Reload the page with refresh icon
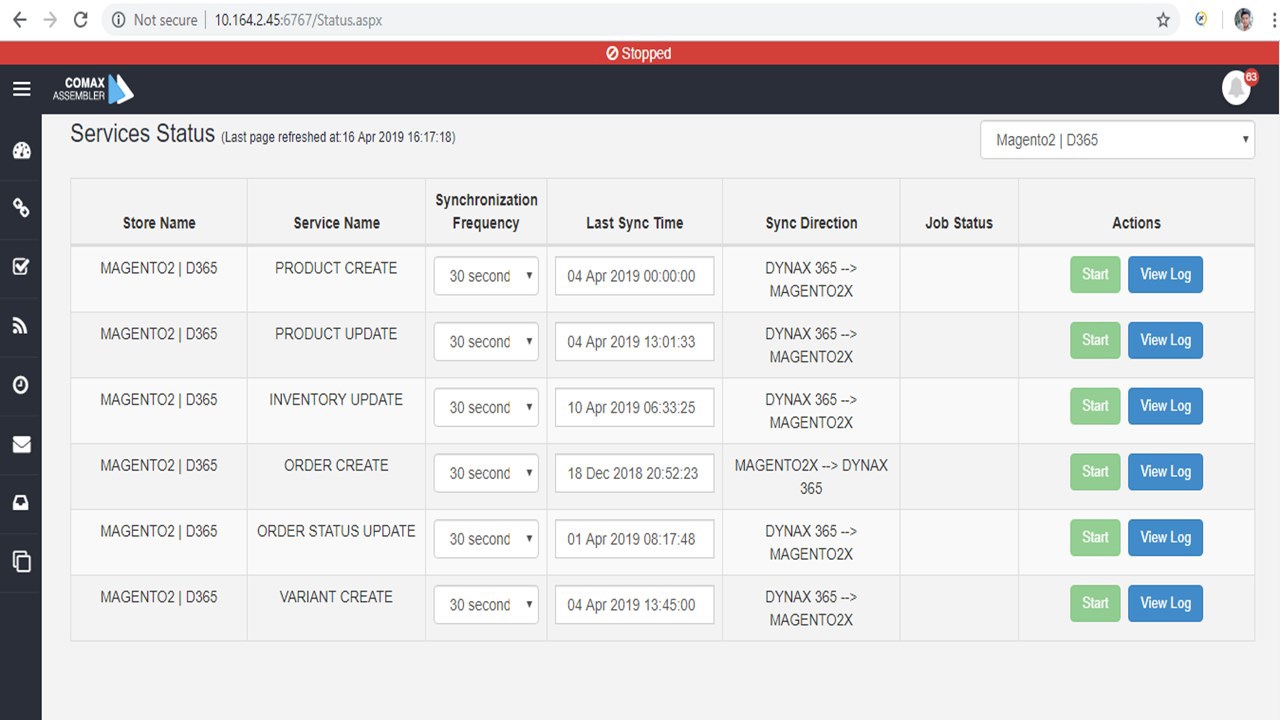The height and width of the screenshot is (720, 1280). tap(81, 20)
